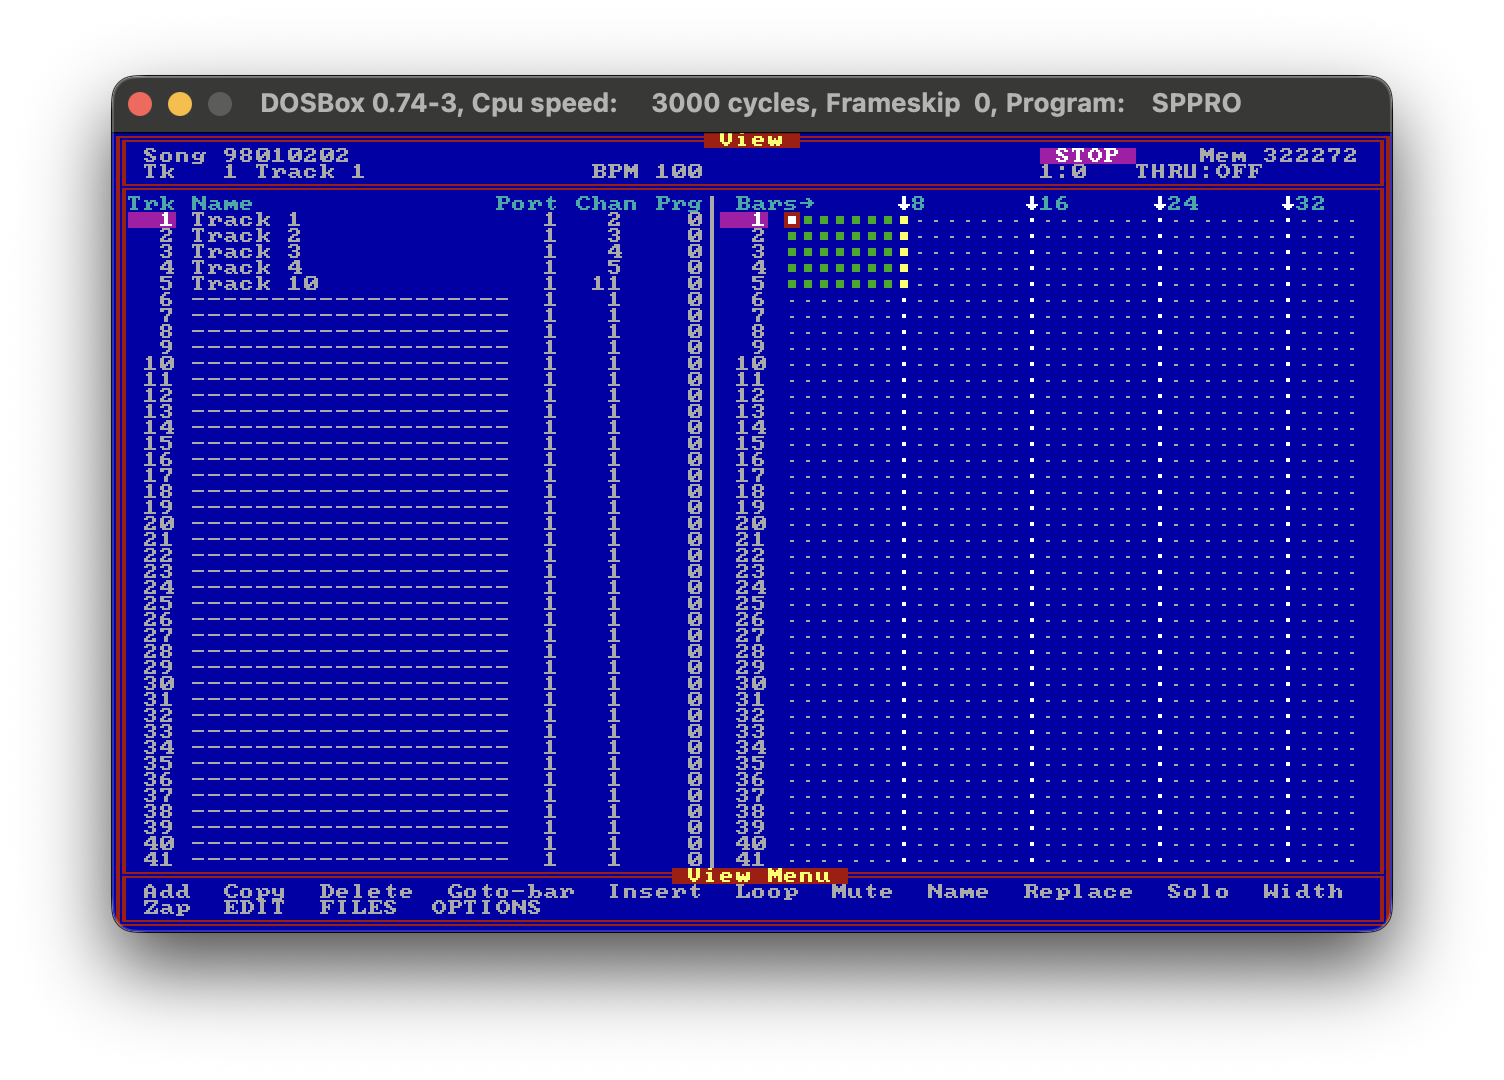
Task: Click the Song 98010202 title
Action: click(x=246, y=155)
